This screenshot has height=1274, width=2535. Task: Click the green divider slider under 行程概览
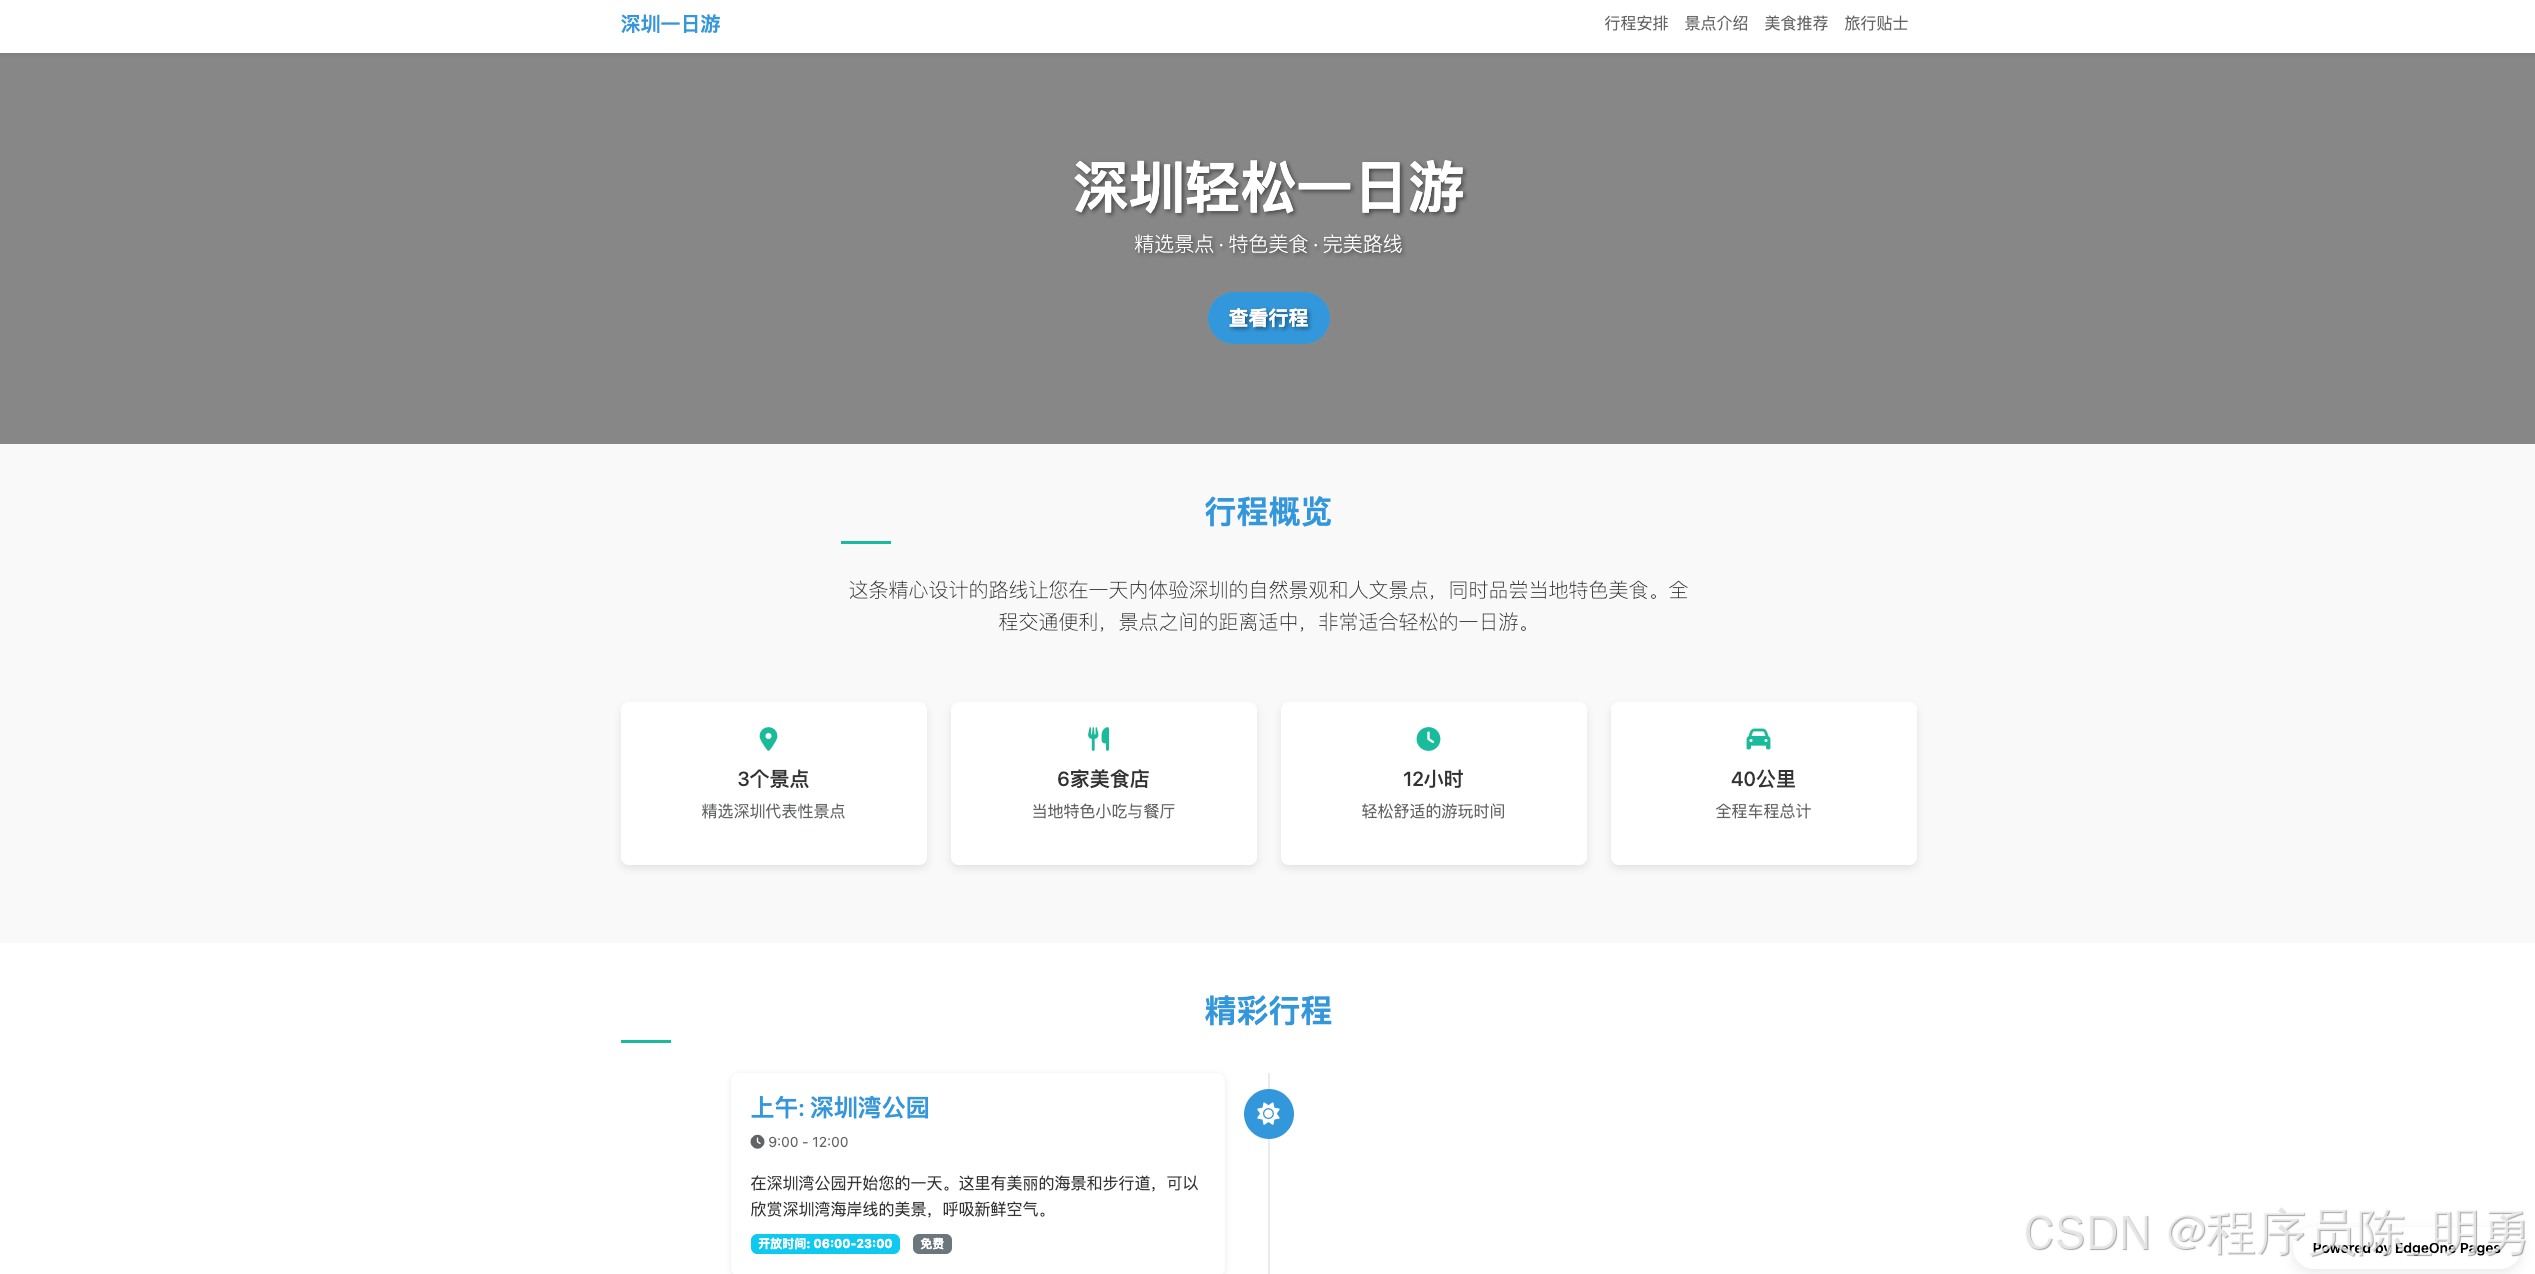[866, 543]
